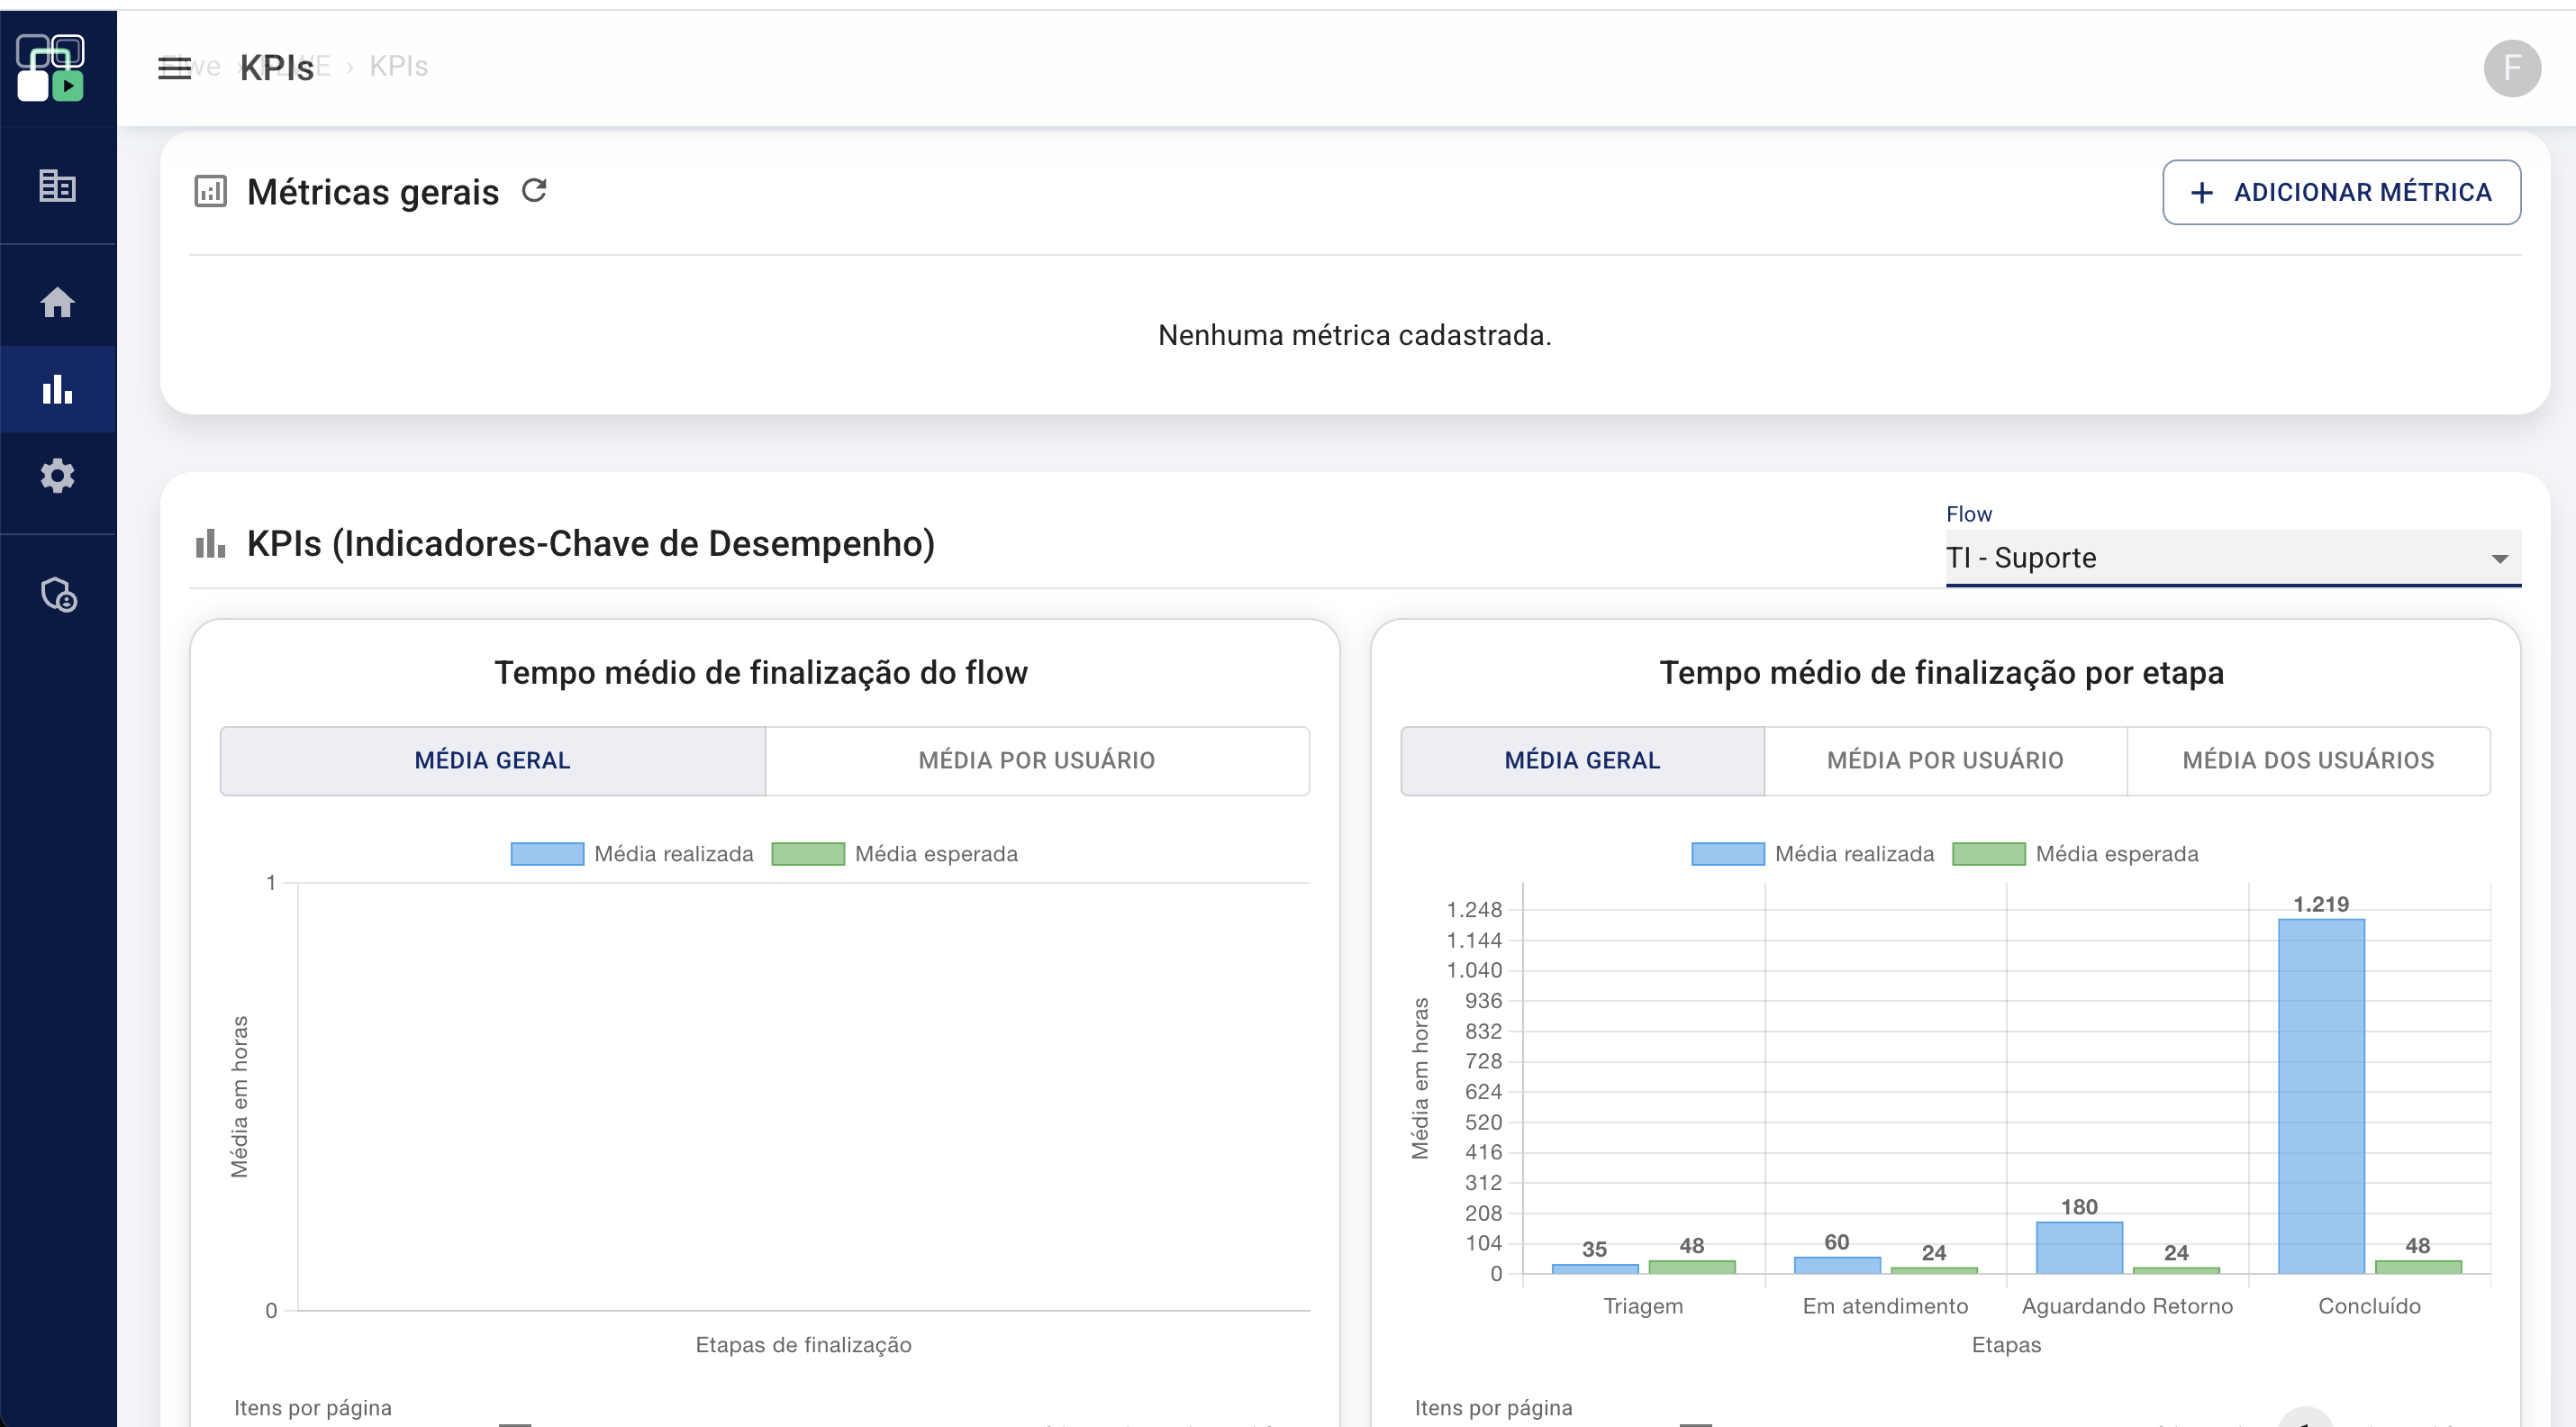Image resolution: width=2576 pixels, height=1427 pixels.
Task: Switch to MÉDIA POR USUÁRIO in flow chart
Action: tap(1037, 760)
